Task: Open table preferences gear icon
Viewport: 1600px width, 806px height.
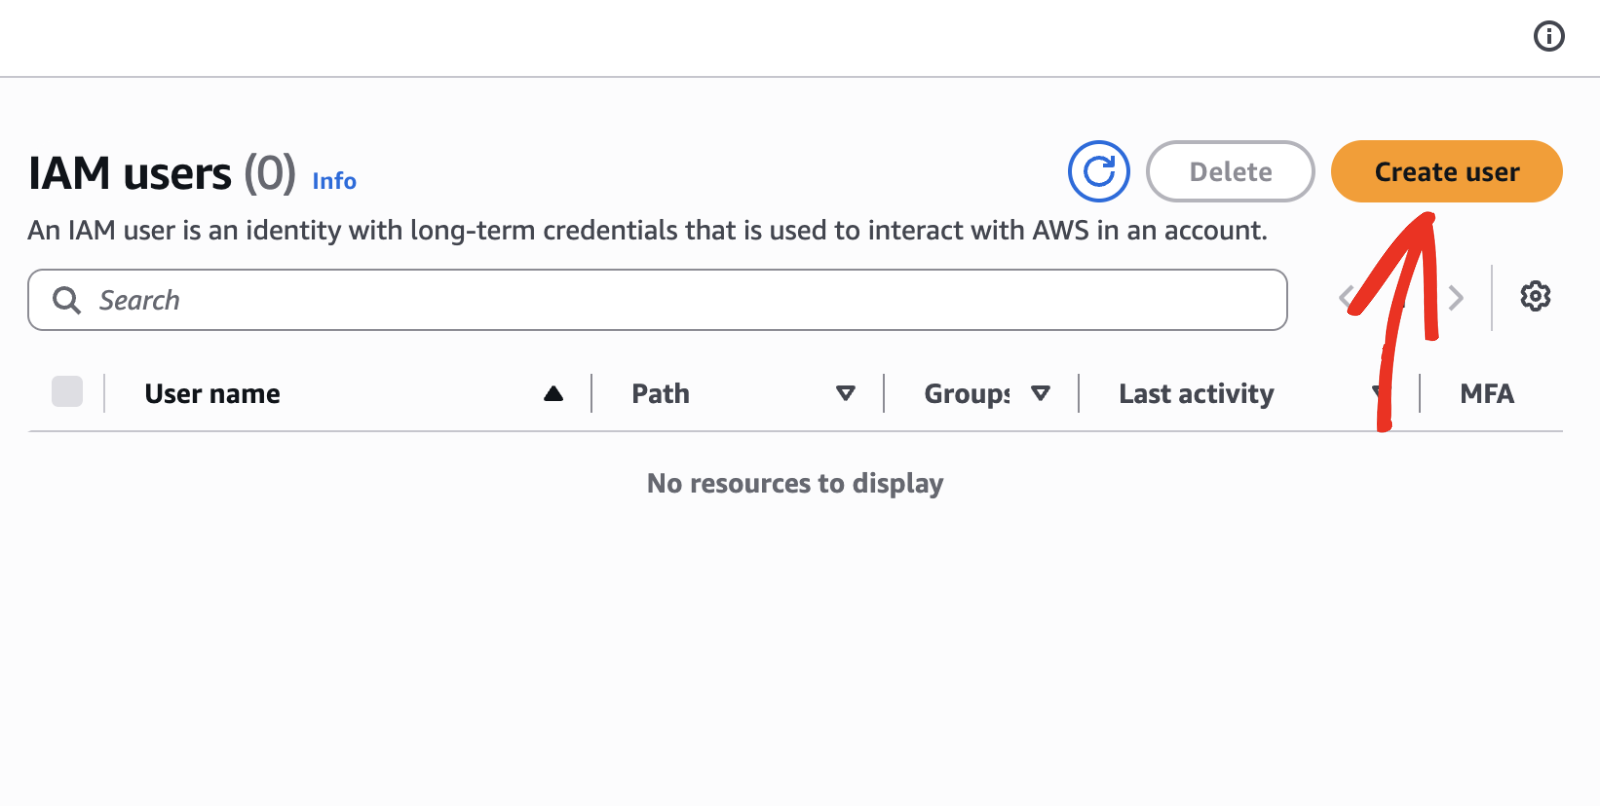Action: (1535, 296)
